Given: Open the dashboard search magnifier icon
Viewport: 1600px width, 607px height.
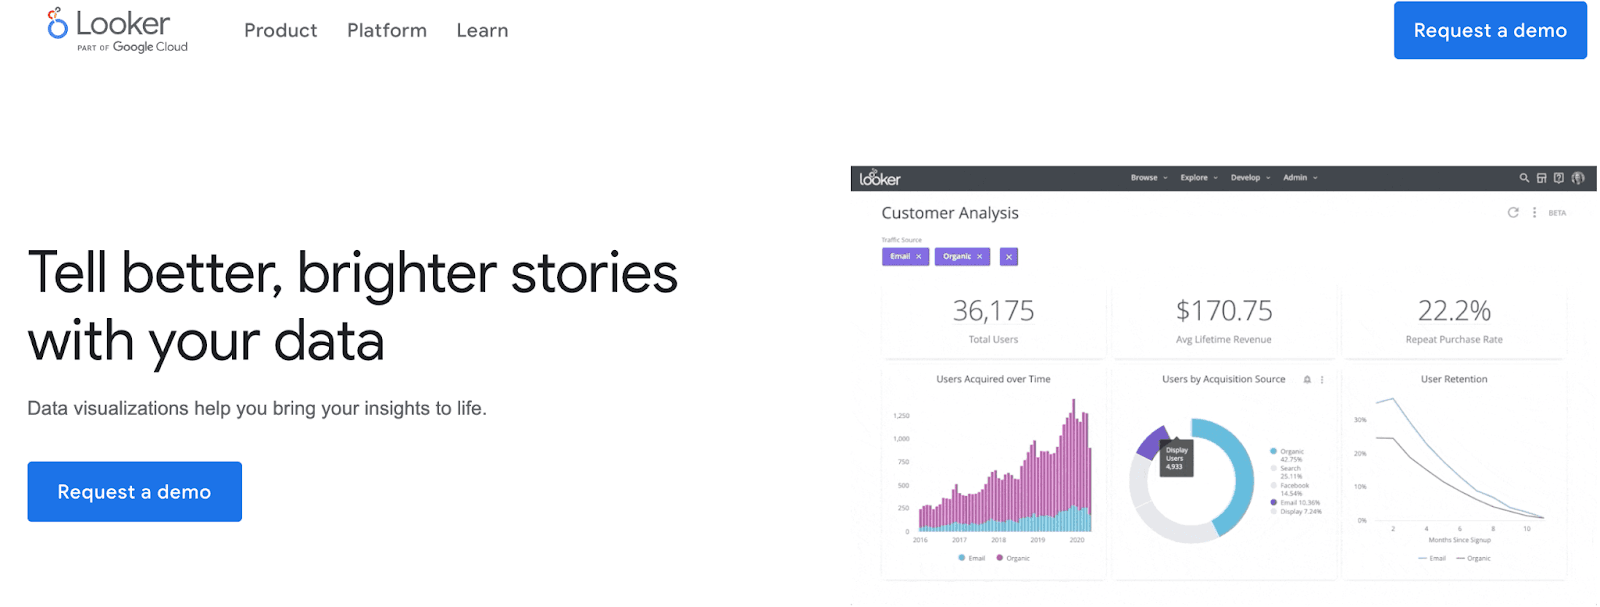Looking at the screenshot, I should pyautogui.click(x=1524, y=178).
